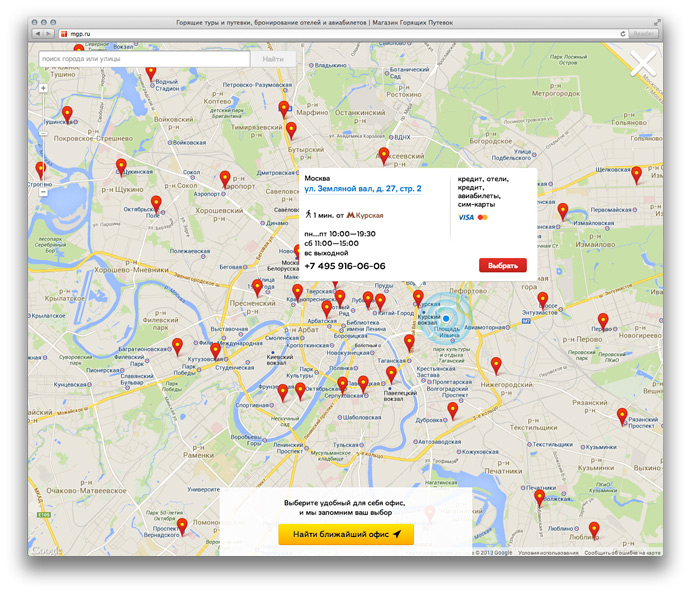Click the marker near Щукинская
This screenshot has width=700, height=611.
point(121,167)
